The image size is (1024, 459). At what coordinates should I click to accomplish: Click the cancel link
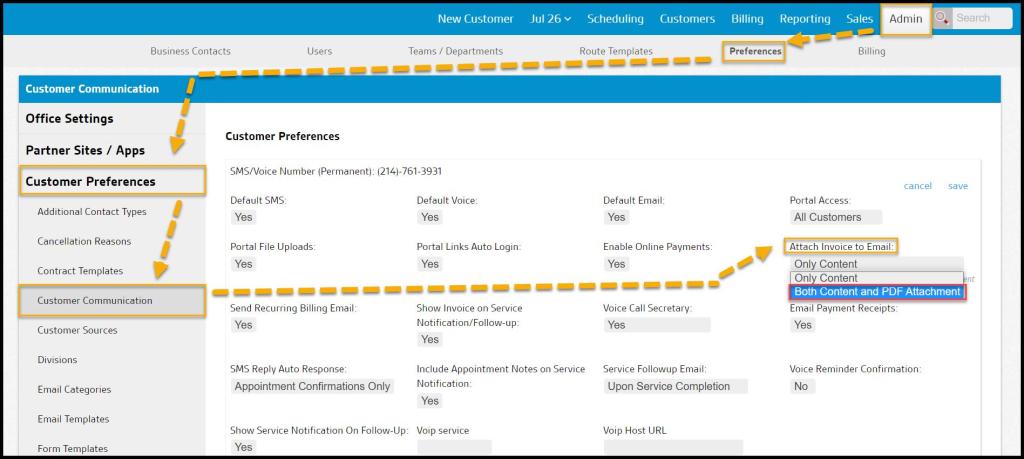[x=917, y=186]
